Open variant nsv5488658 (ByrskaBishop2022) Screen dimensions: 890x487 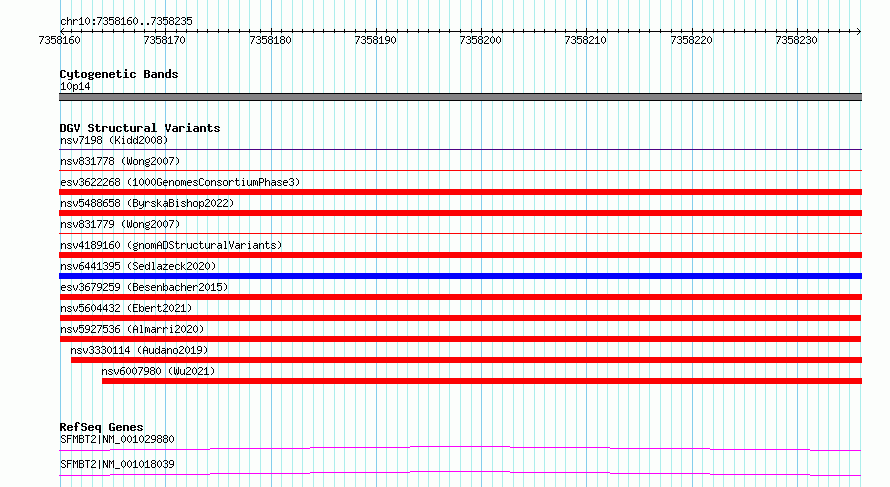[147, 203]
